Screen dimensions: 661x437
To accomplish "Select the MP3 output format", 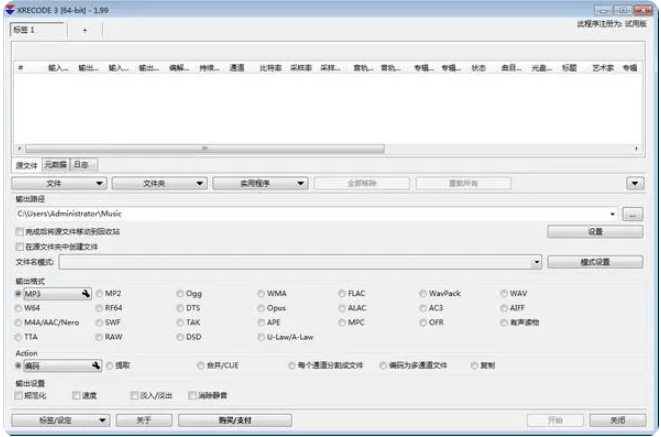I will (18, 294).
